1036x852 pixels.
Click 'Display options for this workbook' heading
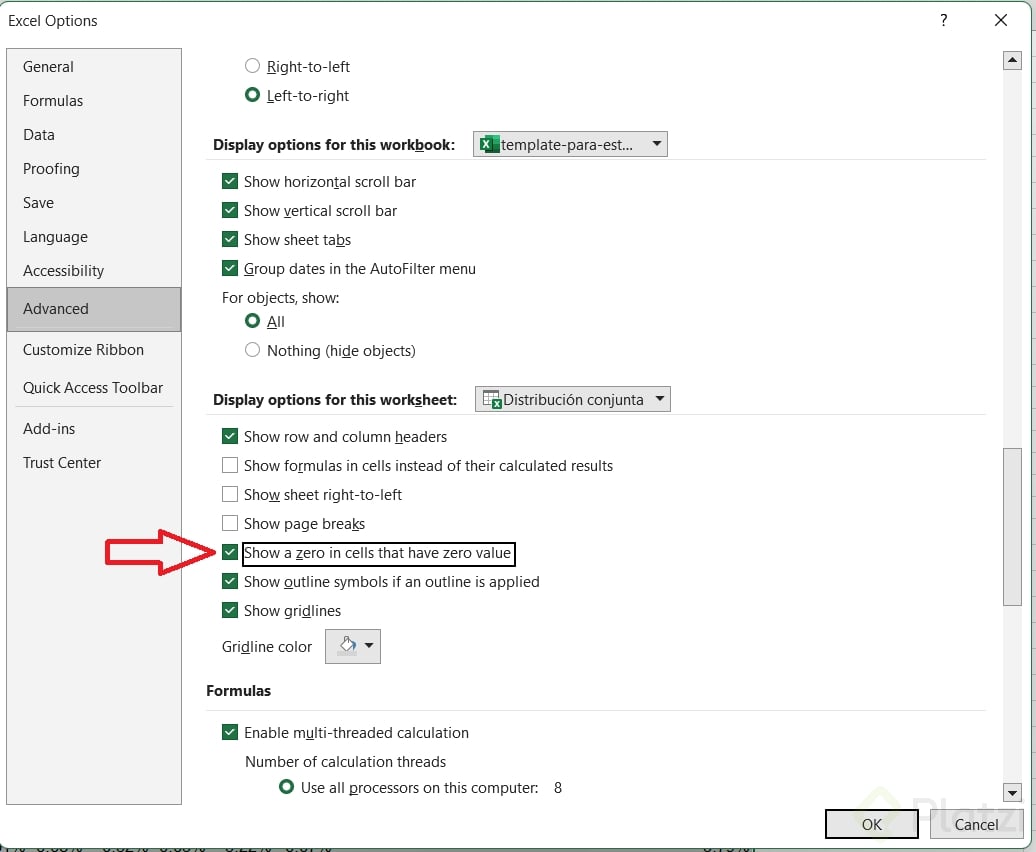[334, 145]
